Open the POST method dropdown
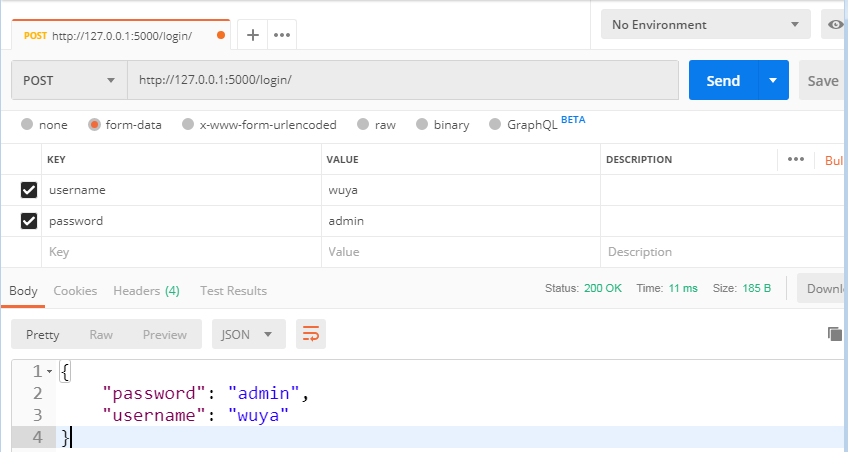Screen dimensions: 848x452 point(69,81)
